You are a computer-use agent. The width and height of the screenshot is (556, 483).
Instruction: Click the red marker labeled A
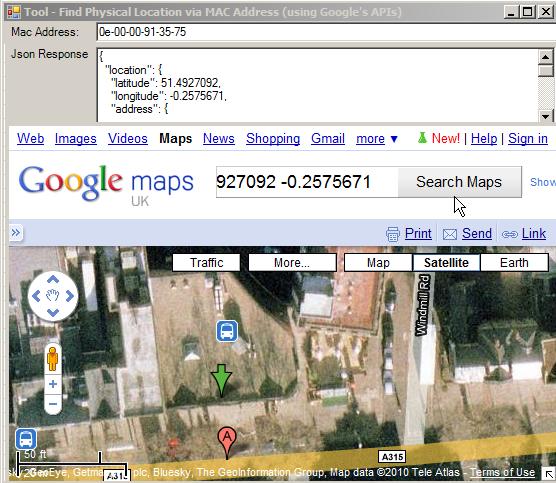click(227, 443)
